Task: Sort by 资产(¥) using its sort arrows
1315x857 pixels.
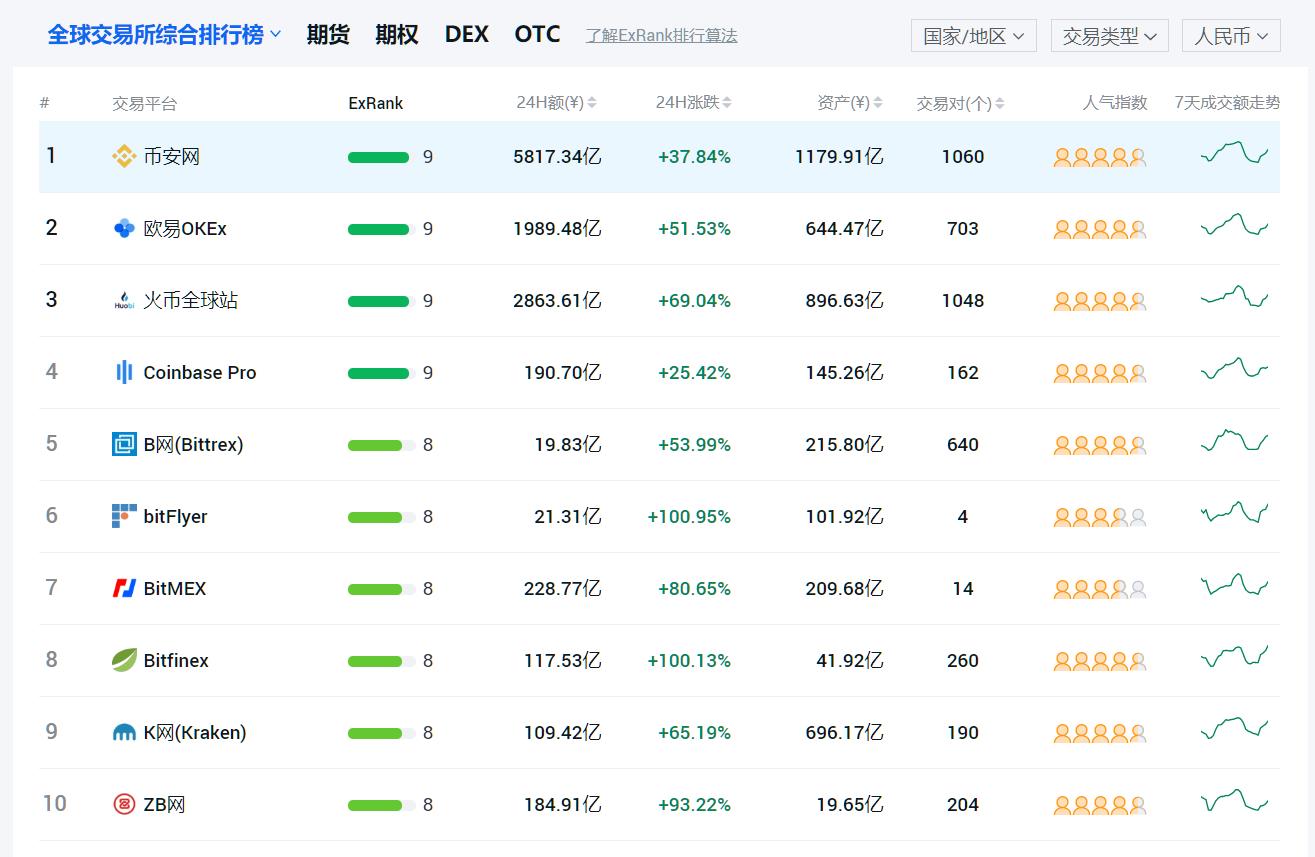Action: [878, 103]
